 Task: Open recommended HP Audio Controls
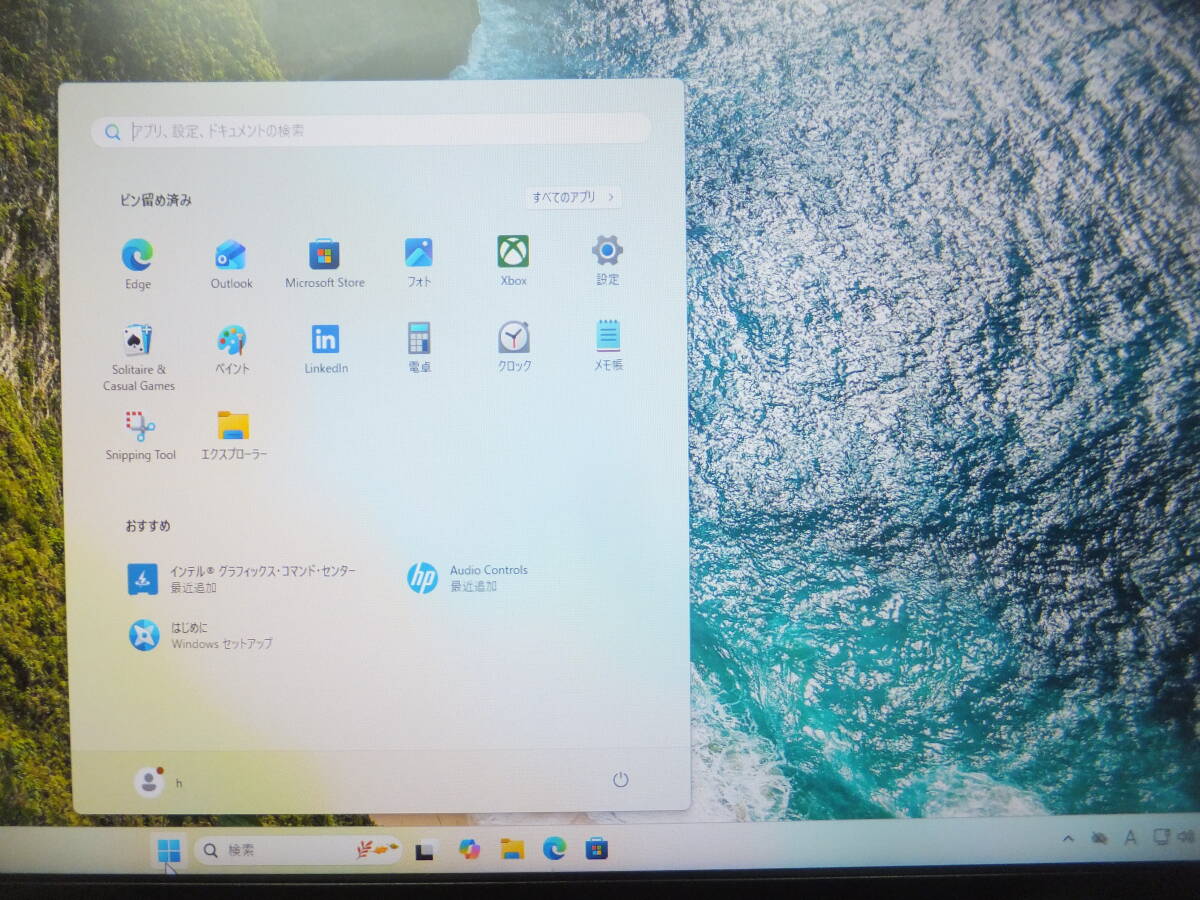click(467, 578)
